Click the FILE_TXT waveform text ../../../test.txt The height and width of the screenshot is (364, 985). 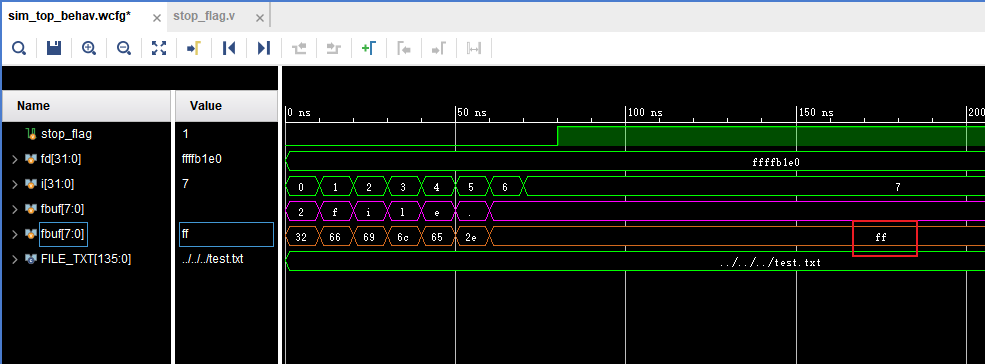click(770, 263)
